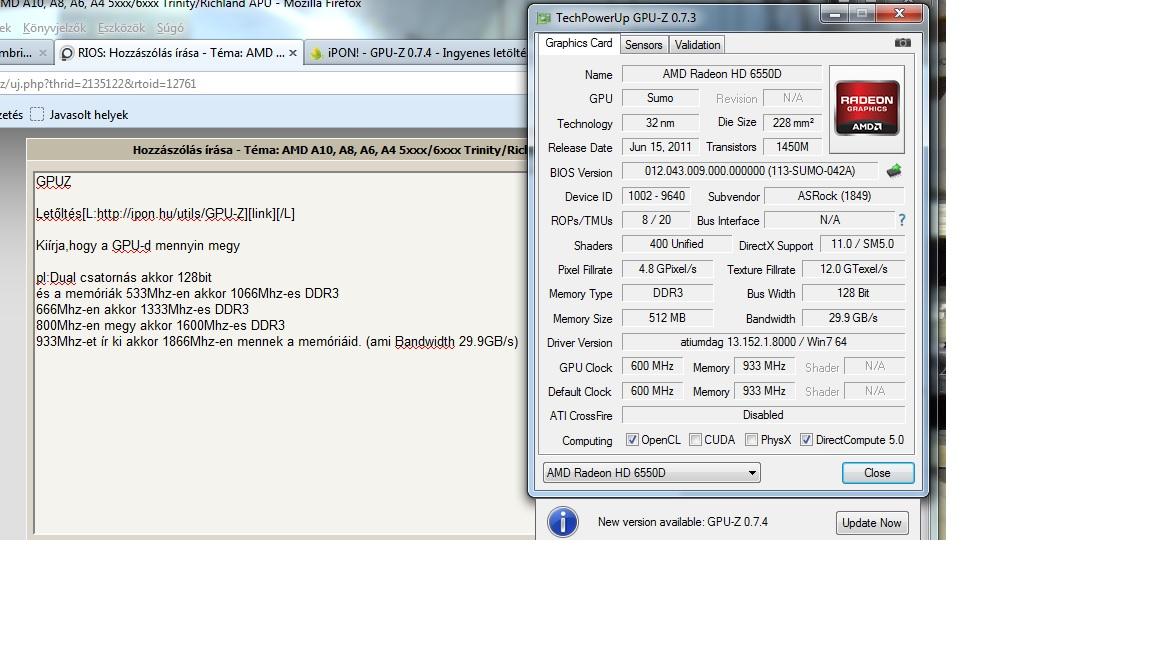Click the Bandwidth value 29.9 GB/s
Viewport: 1152px width, 648px height.
click(853, 318)
